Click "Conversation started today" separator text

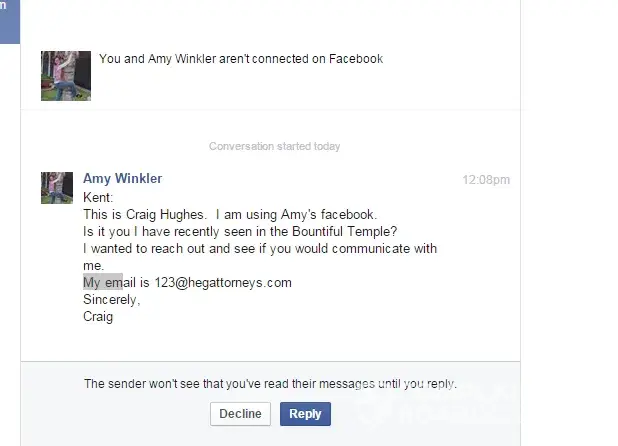pos(274,146)
